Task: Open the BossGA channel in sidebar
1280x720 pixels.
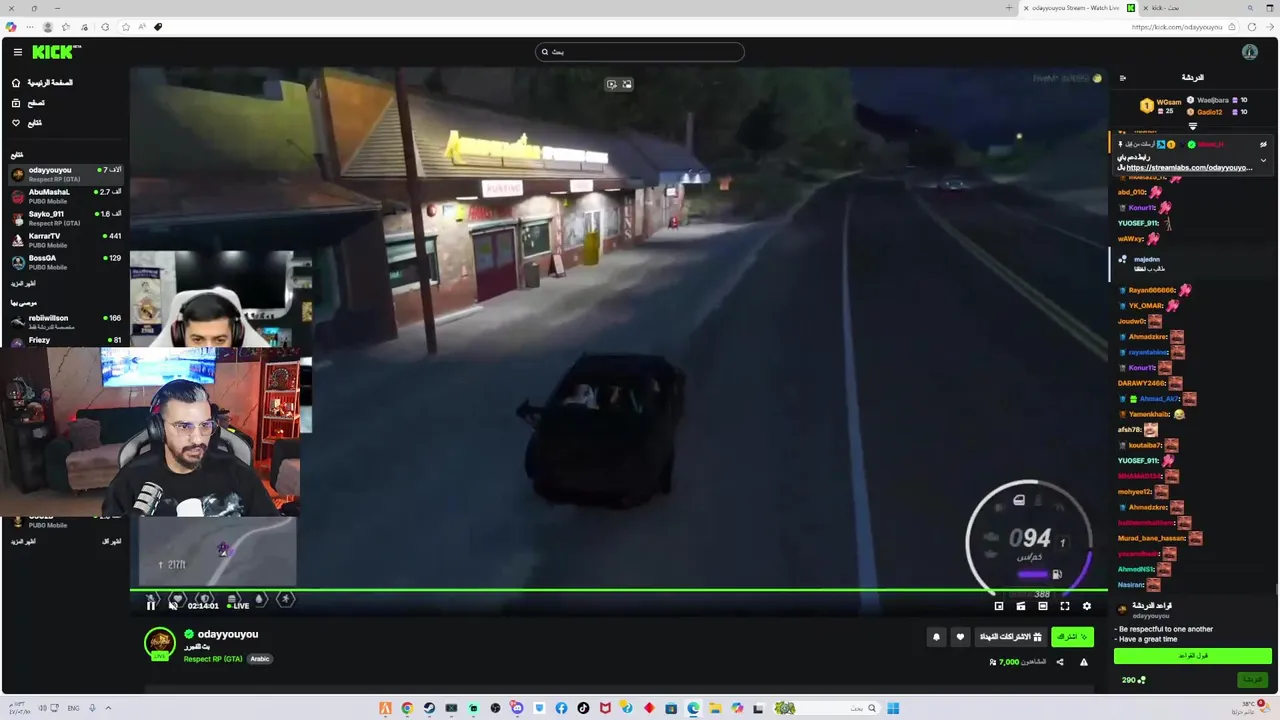Action: click(65, 262)
